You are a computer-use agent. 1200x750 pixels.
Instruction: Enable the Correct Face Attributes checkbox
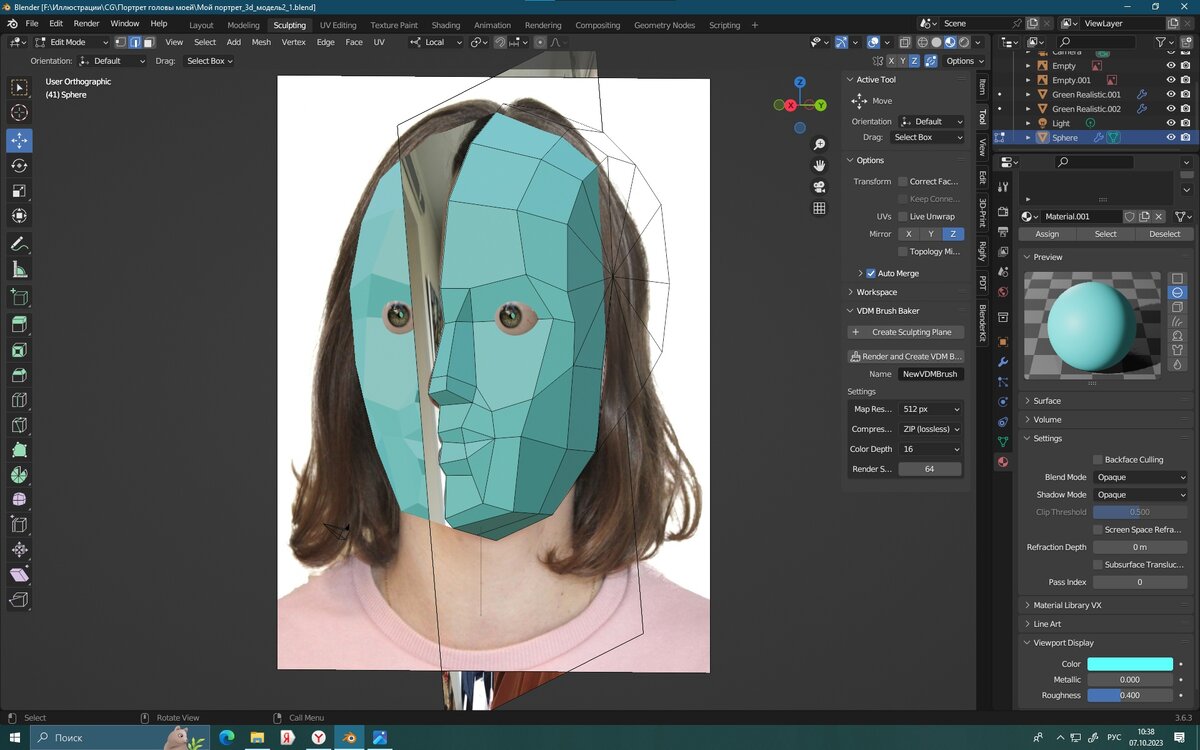pos(903,181)
